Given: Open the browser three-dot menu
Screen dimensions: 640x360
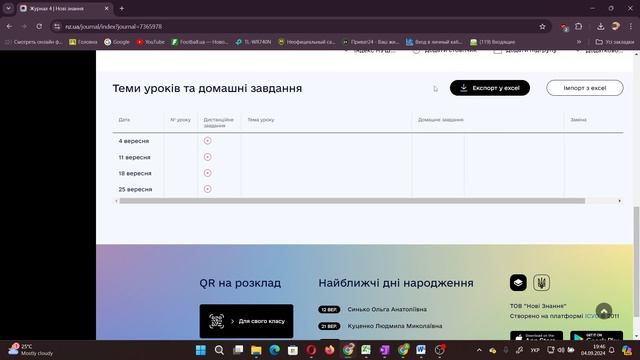Looking at the screenshot, I should [x=631, y=27].
